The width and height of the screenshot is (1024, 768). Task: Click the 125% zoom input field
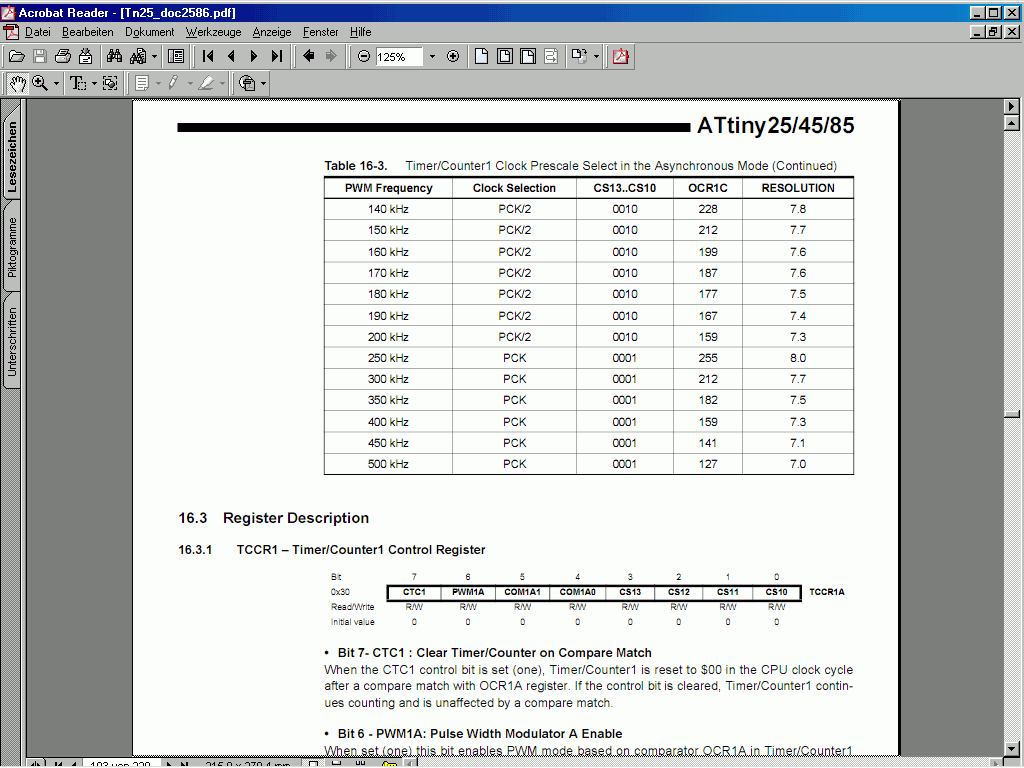(399, 57)
